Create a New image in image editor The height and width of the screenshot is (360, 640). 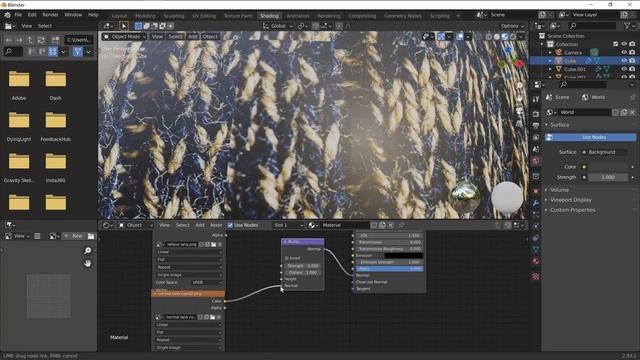click(74, 236)
